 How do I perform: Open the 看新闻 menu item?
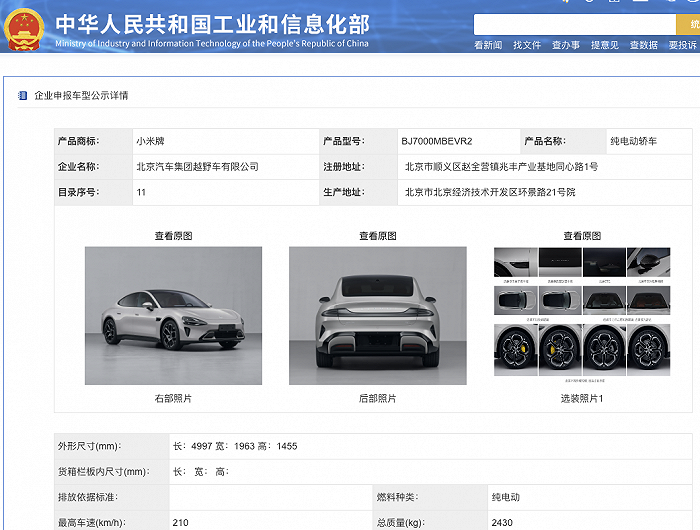coord(488,45)
